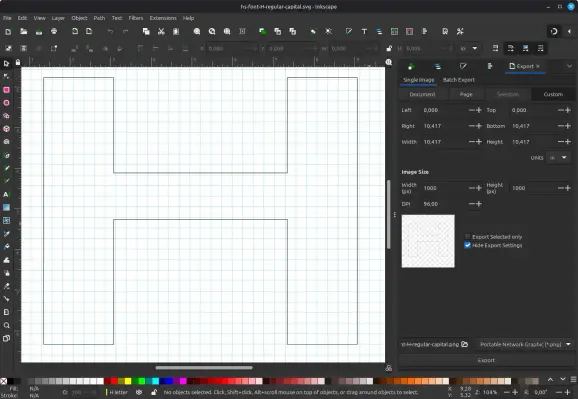Select the Text tool in the toolbox

[6, 194]
